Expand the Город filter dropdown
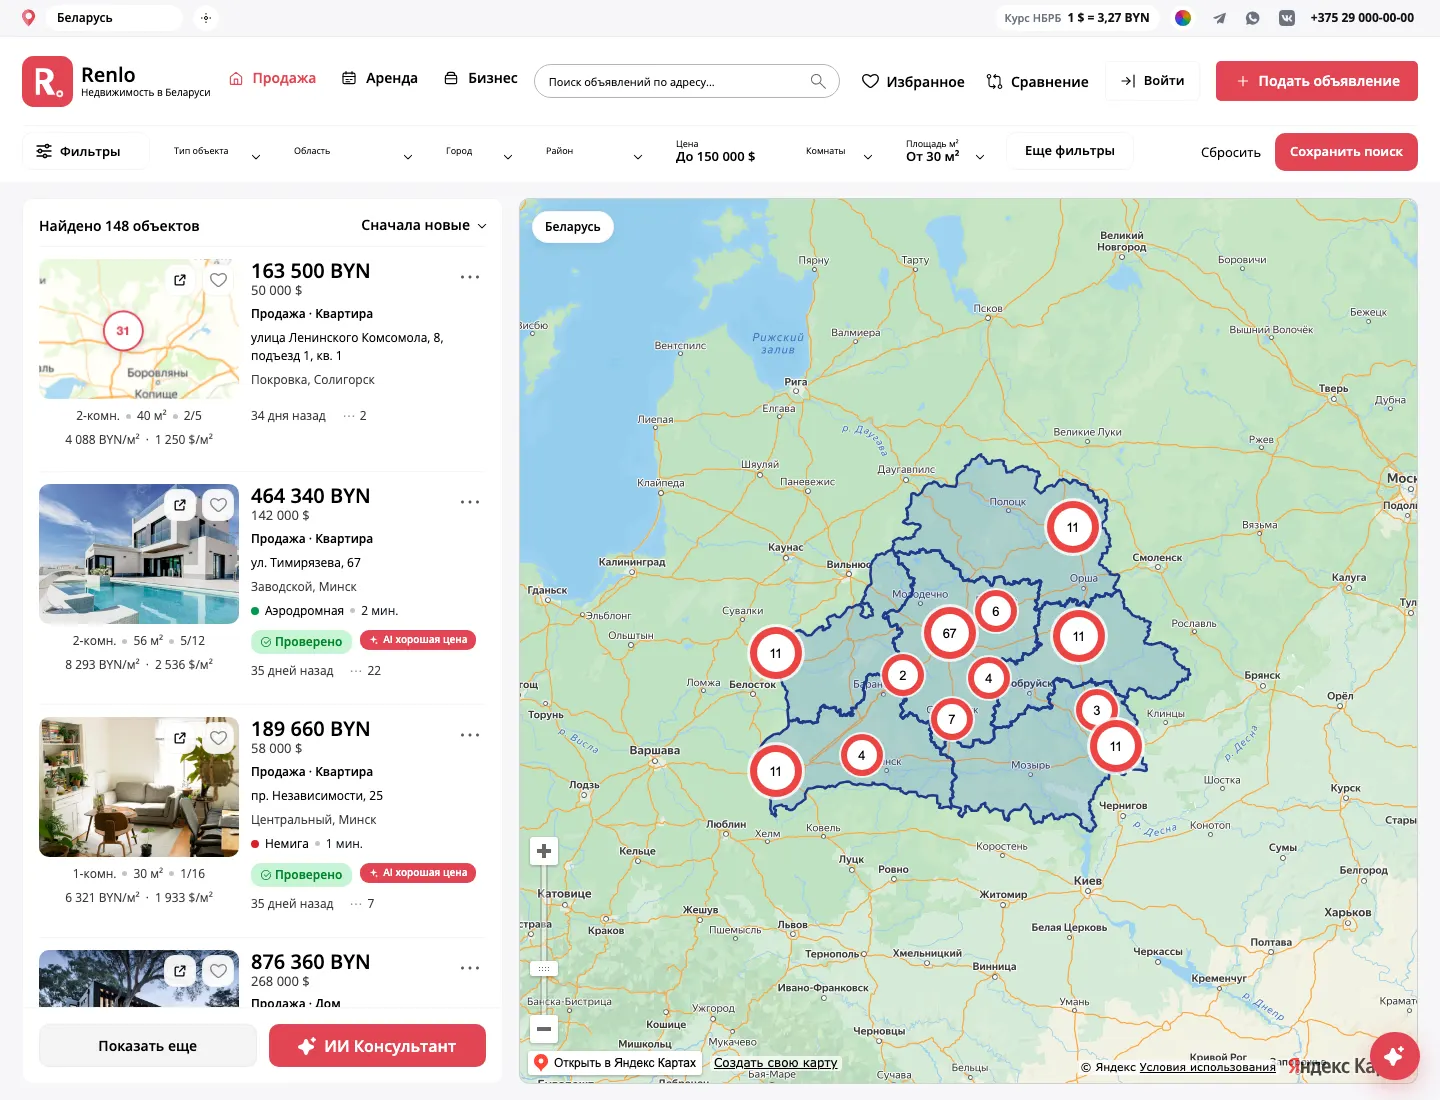The width and height of the screenshot is (1440, 1100). [479, 152]
